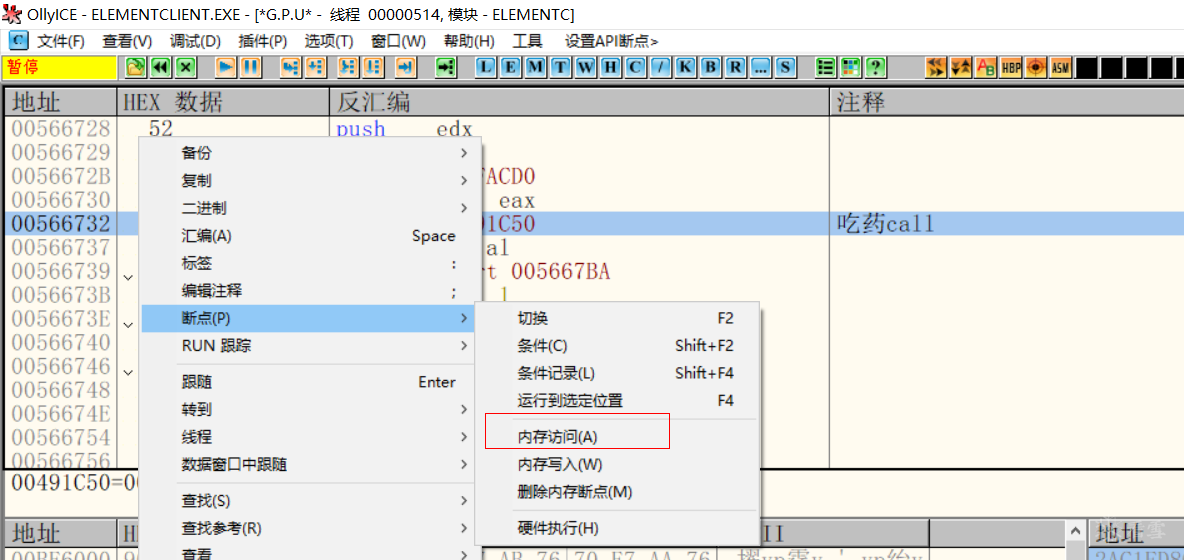The width and height of the screenshot is (1184, 560).
Task: Select 硬件执行(H) breakpoint option
Action: [617, 528]
